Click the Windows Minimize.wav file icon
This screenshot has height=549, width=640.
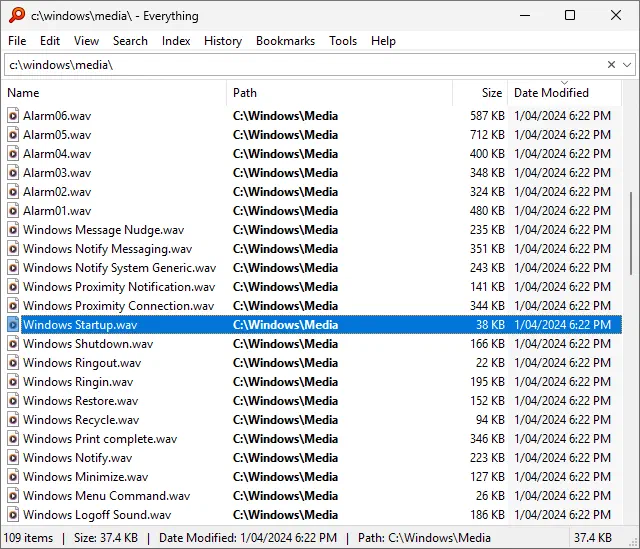pyautogui.click(x=13, y=477)
